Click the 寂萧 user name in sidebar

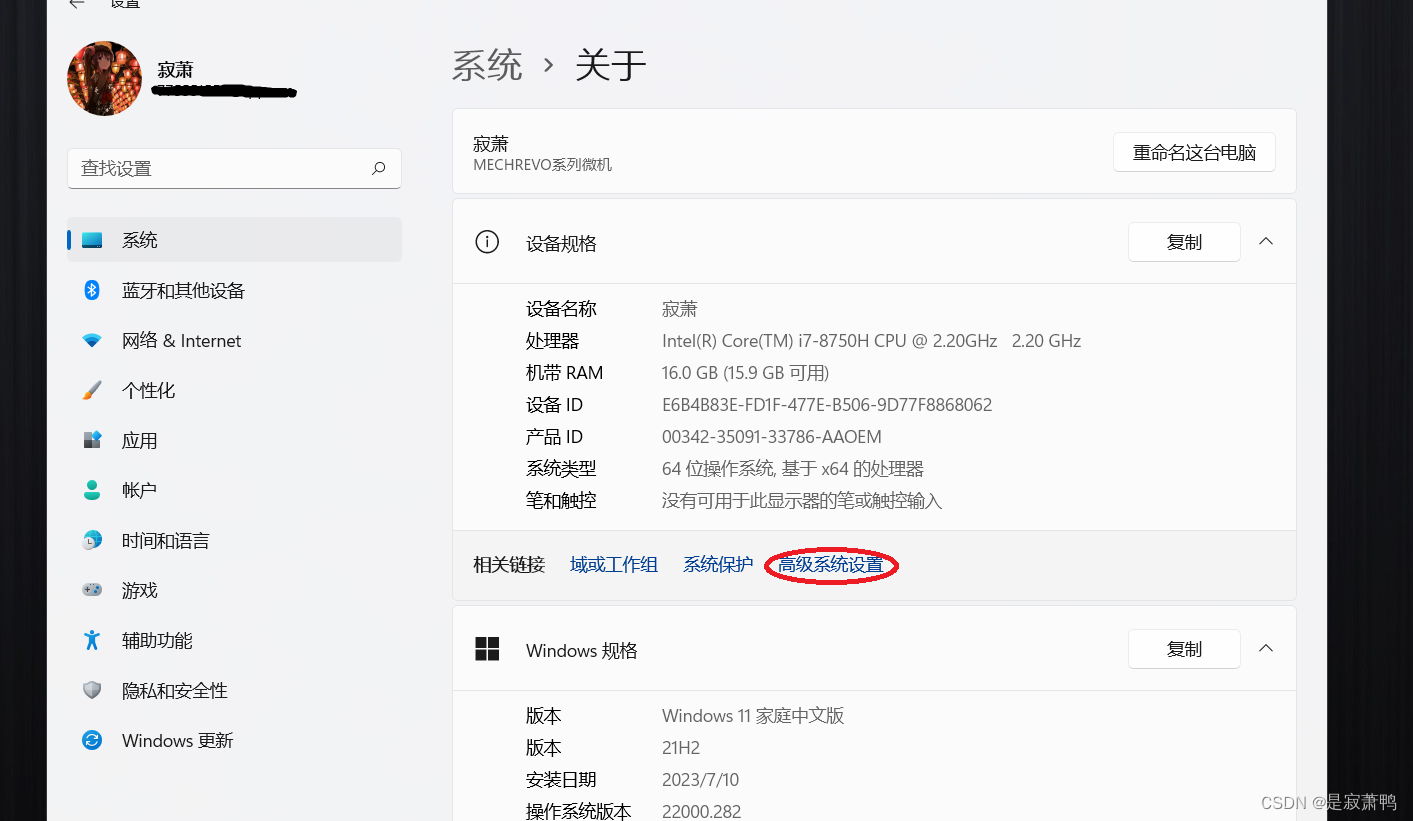point(175,70)
